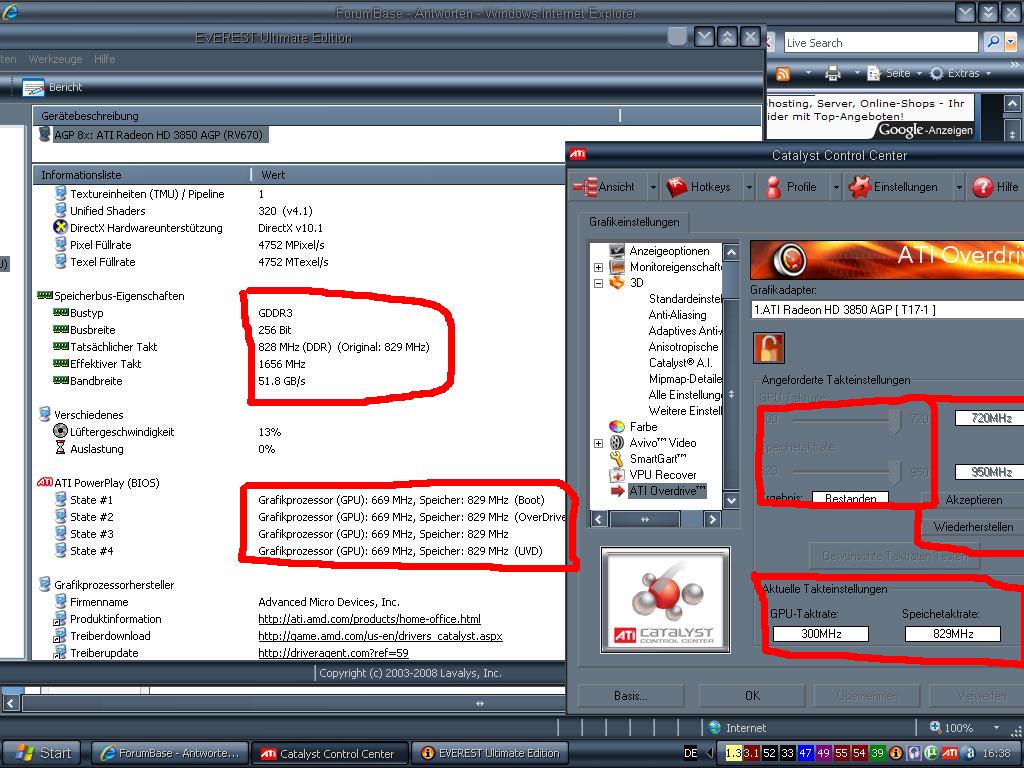The width and height of the screenshot is (1024, 768).
Task: Click the Overdrive unlock padlock icon
Action: (x=769, y=347)
